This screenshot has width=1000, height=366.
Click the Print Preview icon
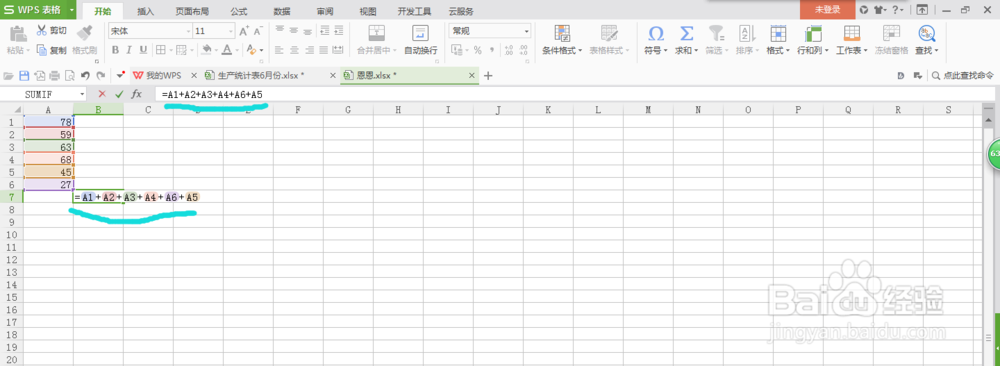pyautogui.click(x=70, y=75)
